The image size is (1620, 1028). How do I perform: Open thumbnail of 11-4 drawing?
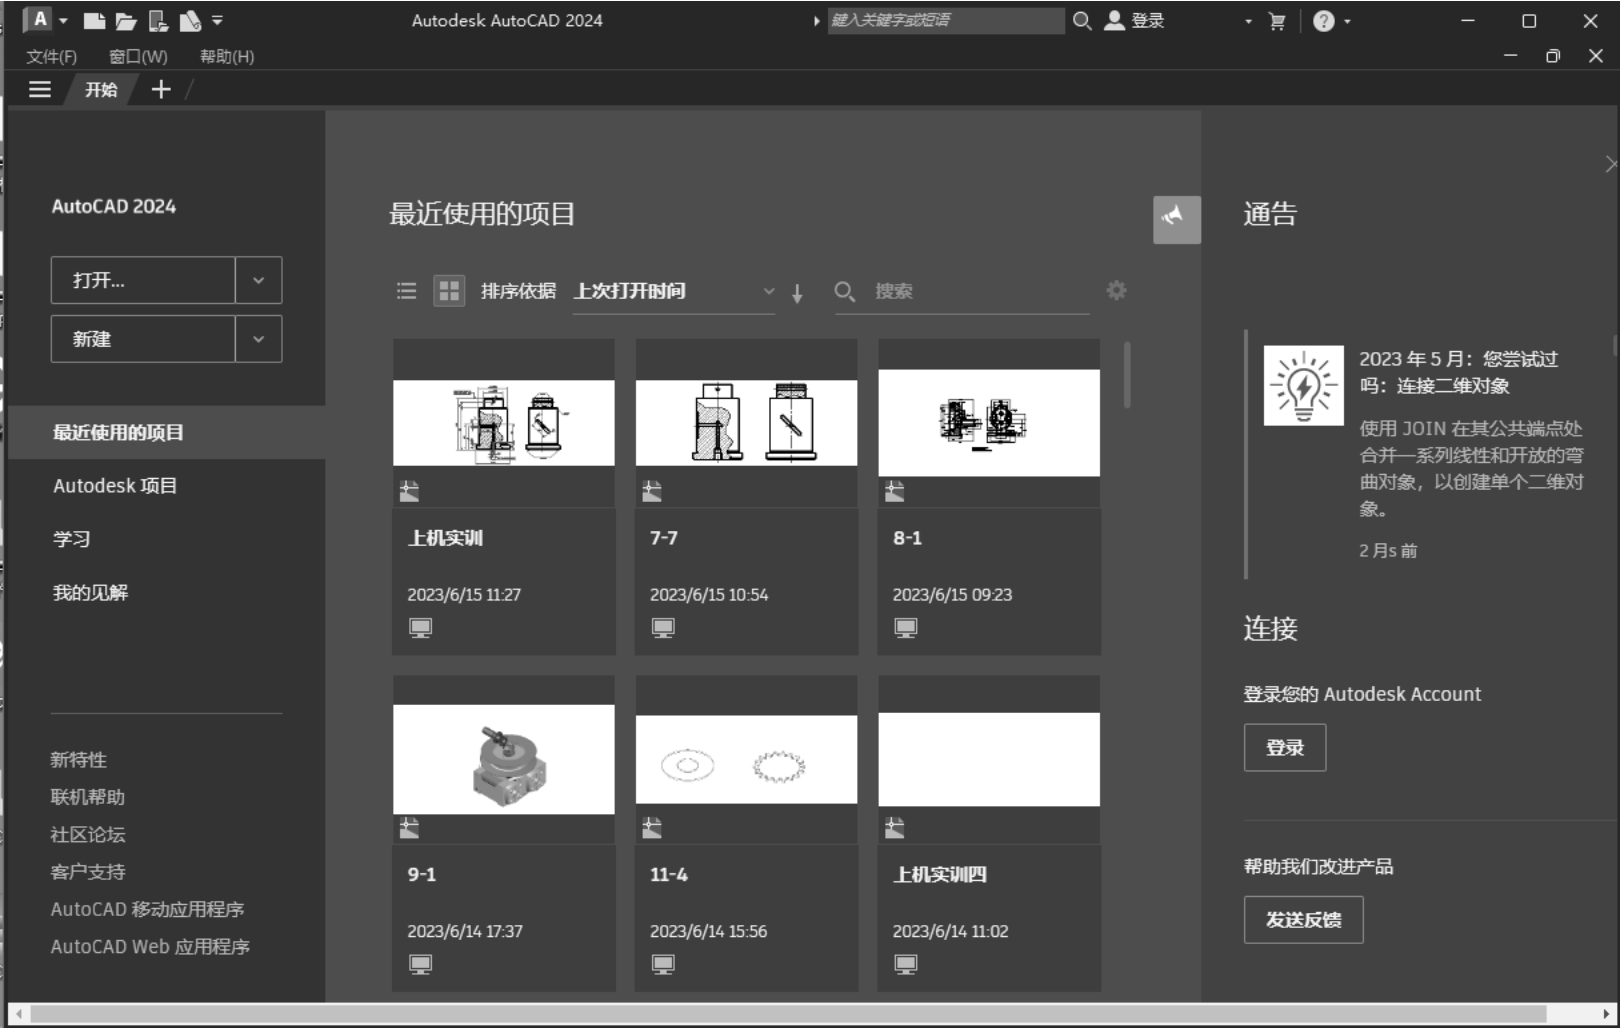[x=747, y=759]
